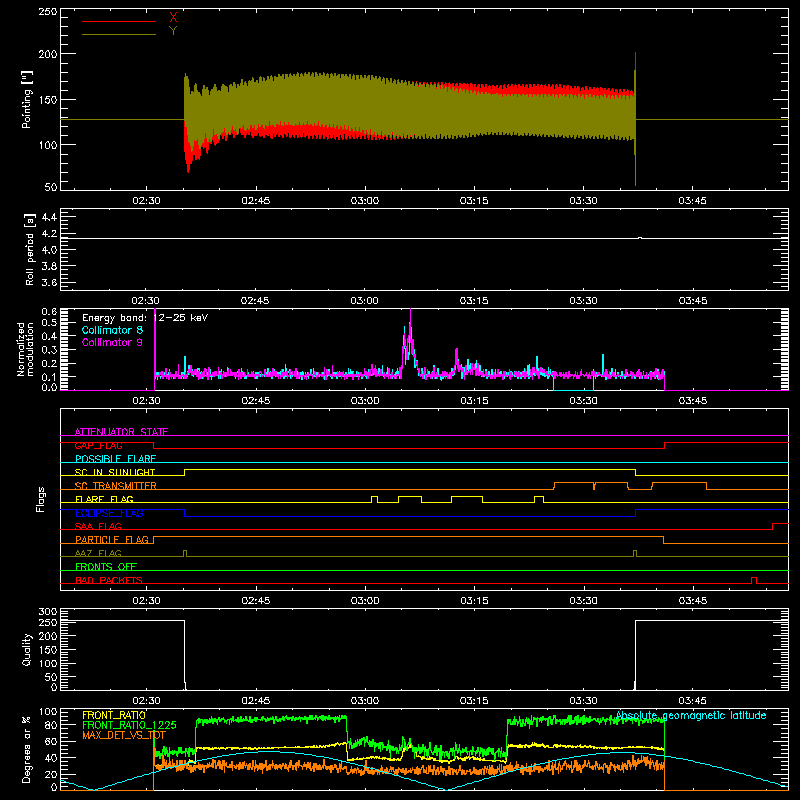Click the yellow FRONT_RATIO legend entry

(114, 715)
